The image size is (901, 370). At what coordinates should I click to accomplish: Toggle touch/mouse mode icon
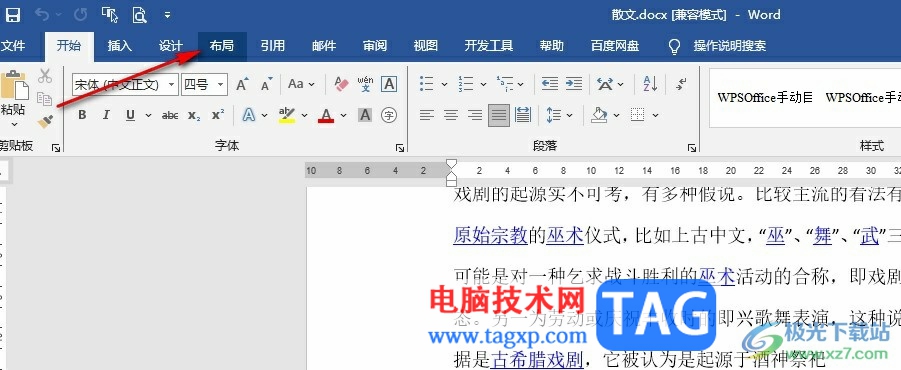[109, 15]
